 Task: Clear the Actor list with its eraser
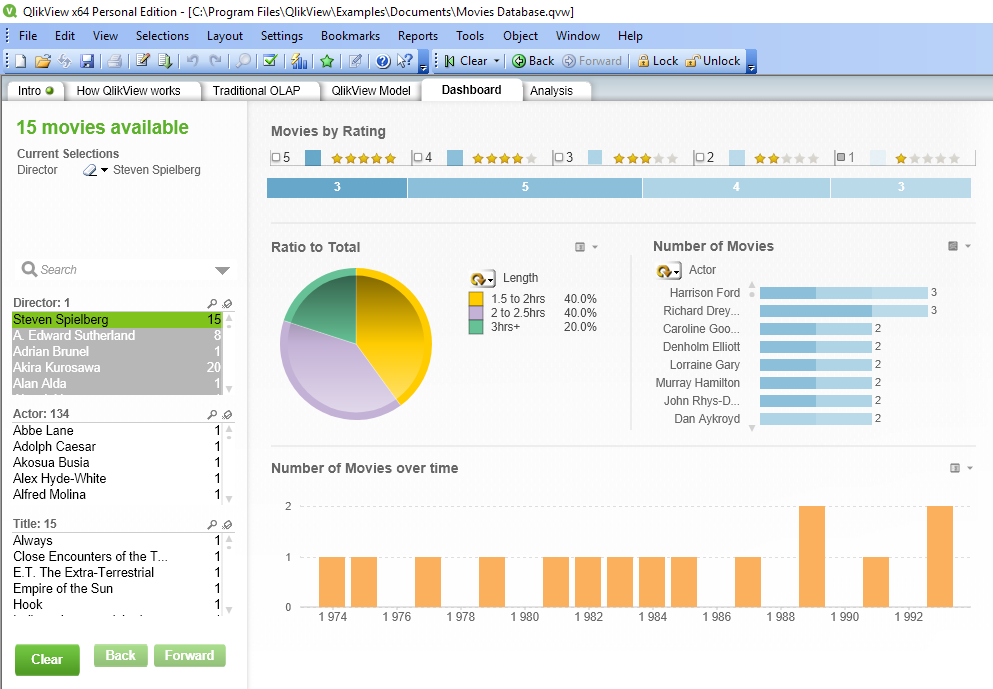click(x=227, y=414)
